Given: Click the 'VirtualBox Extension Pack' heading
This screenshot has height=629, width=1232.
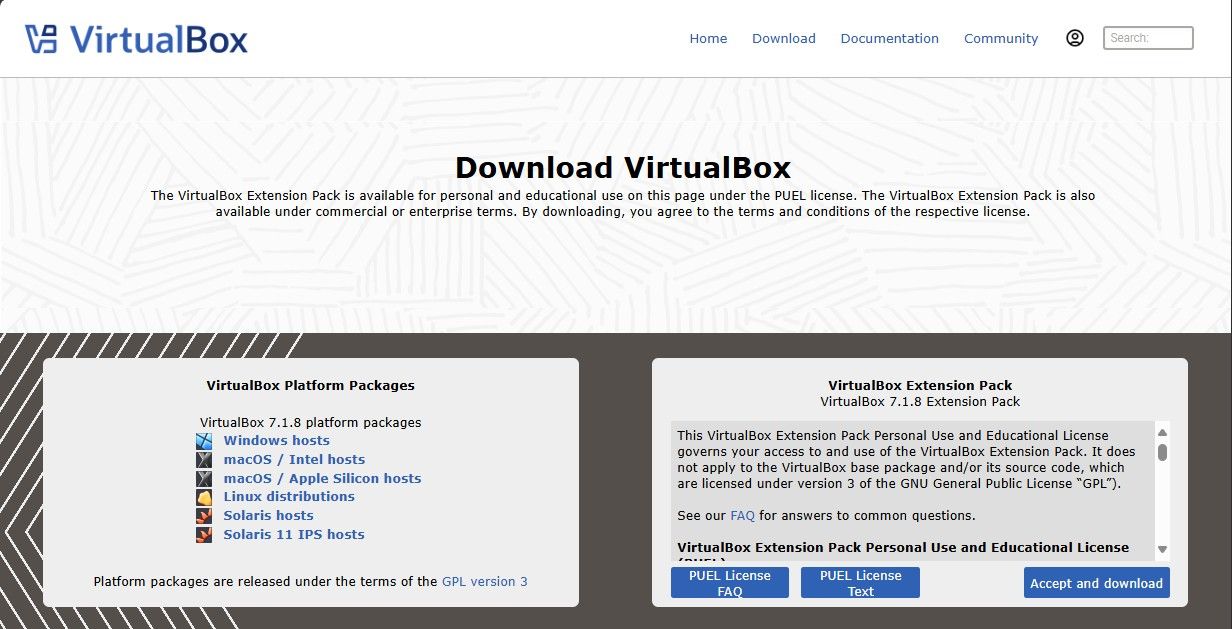Looking at the screenshot, I should 920,386.
